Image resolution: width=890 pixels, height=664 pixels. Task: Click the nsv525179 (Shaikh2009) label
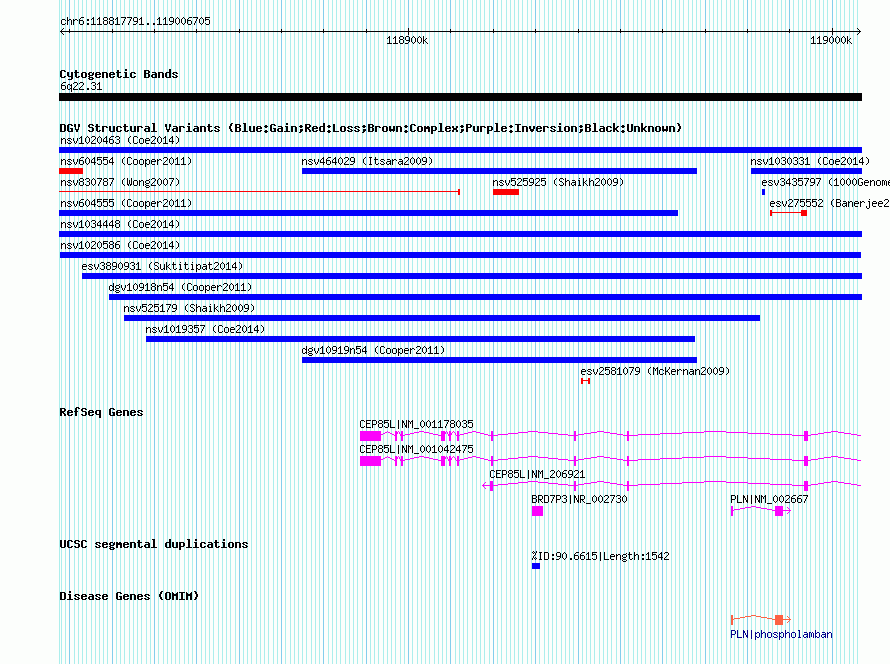189,308
